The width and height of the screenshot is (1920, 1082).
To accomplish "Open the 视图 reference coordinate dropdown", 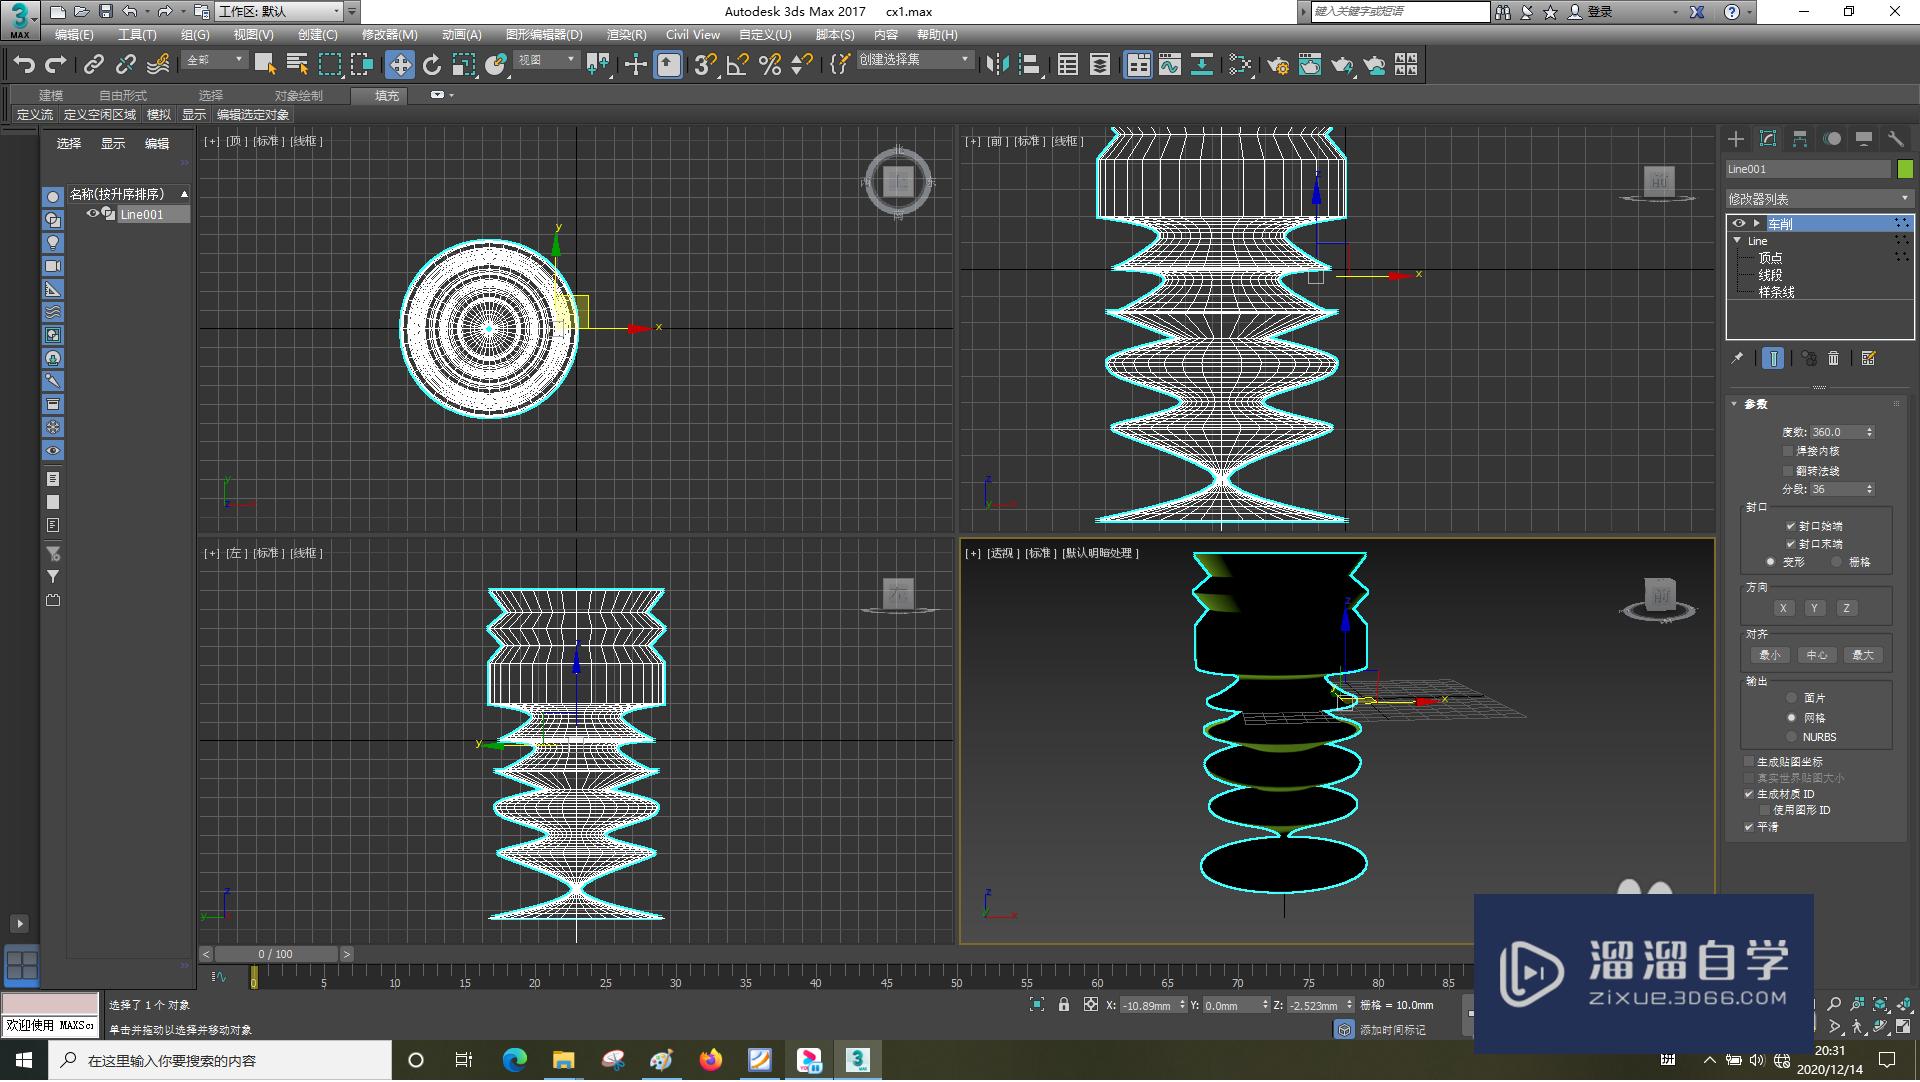I will (x=546, y=61).
